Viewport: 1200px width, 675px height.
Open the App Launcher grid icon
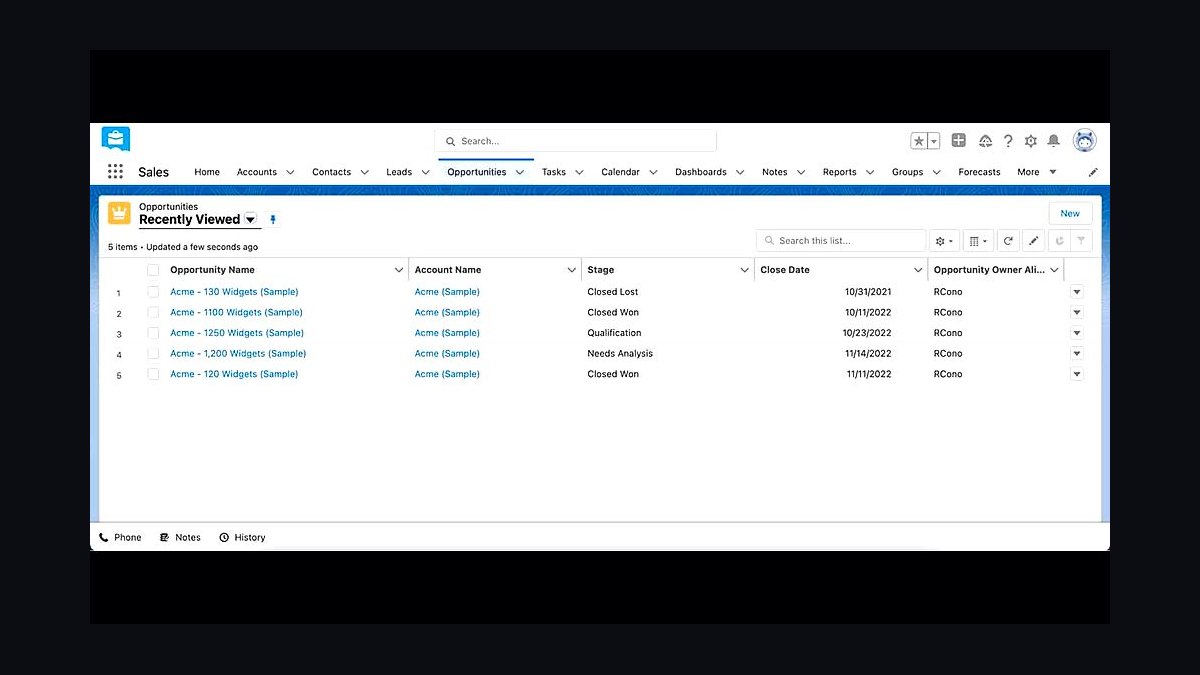pos(115,172)
